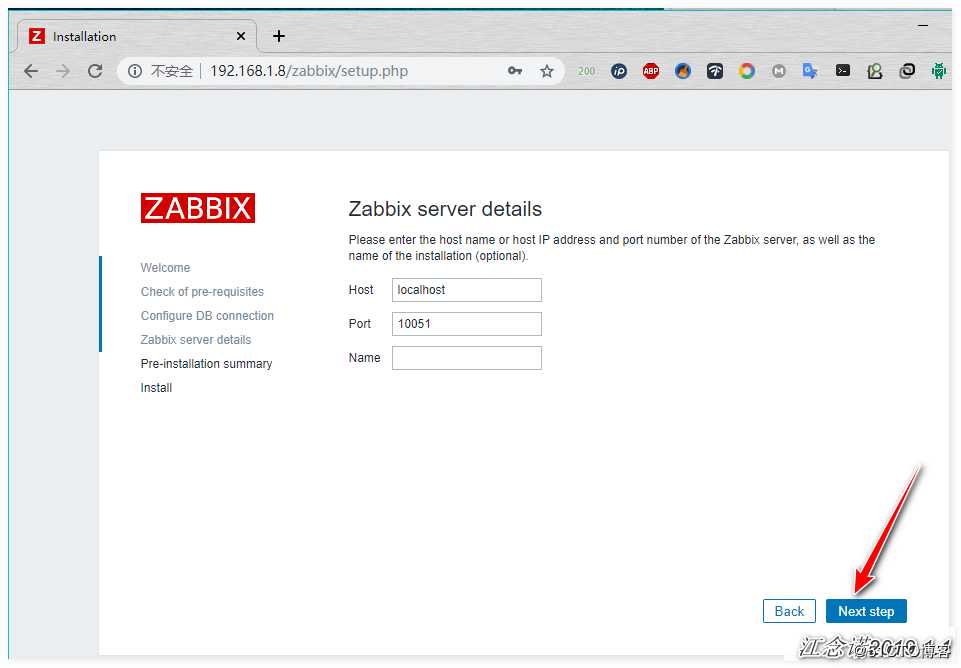The image size is (961, 668).
Task: Click the map-pin extension icon
Action: 875,71
